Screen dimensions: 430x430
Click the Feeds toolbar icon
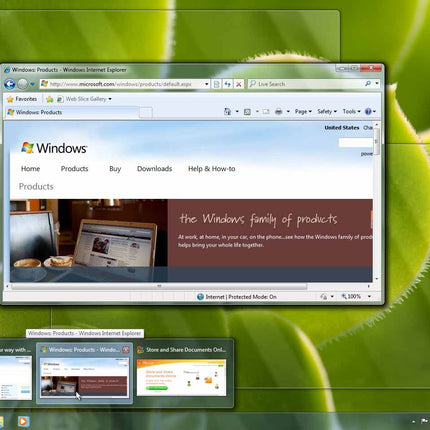(247, 112)
